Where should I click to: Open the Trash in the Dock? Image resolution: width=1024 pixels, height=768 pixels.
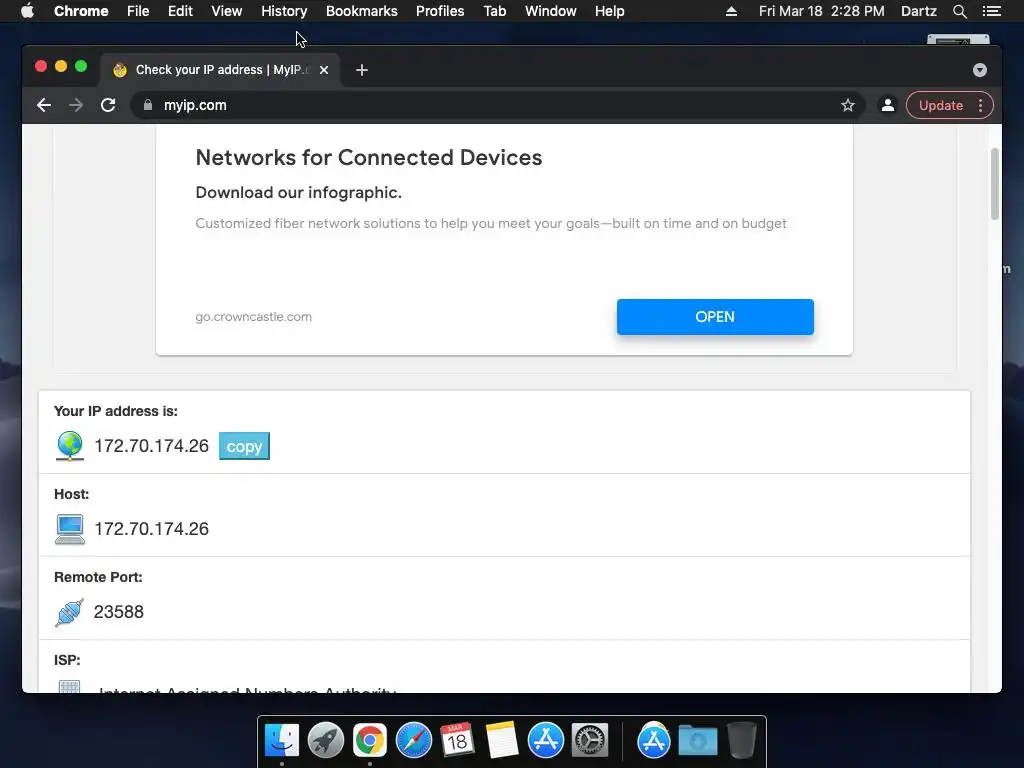[x=741, y=741]
